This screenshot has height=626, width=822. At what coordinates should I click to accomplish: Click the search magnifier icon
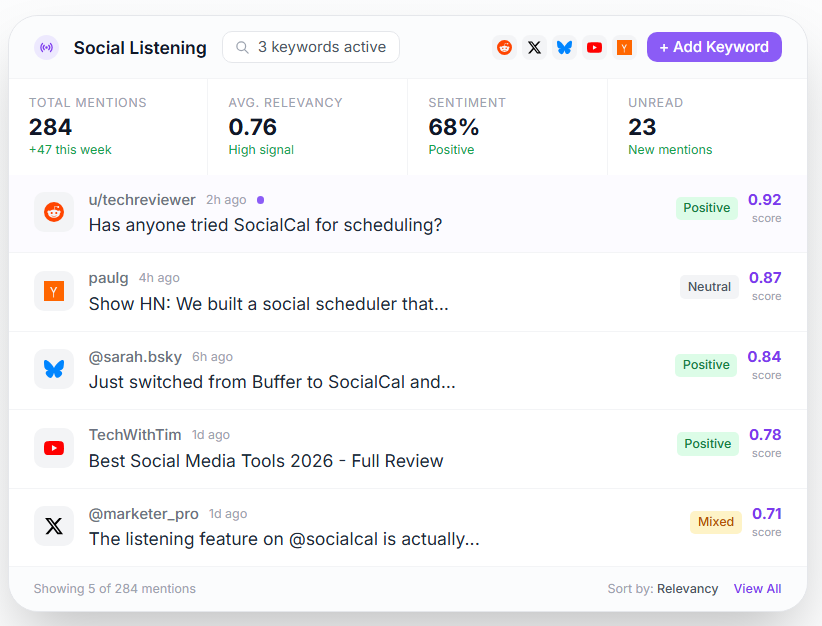242,48
